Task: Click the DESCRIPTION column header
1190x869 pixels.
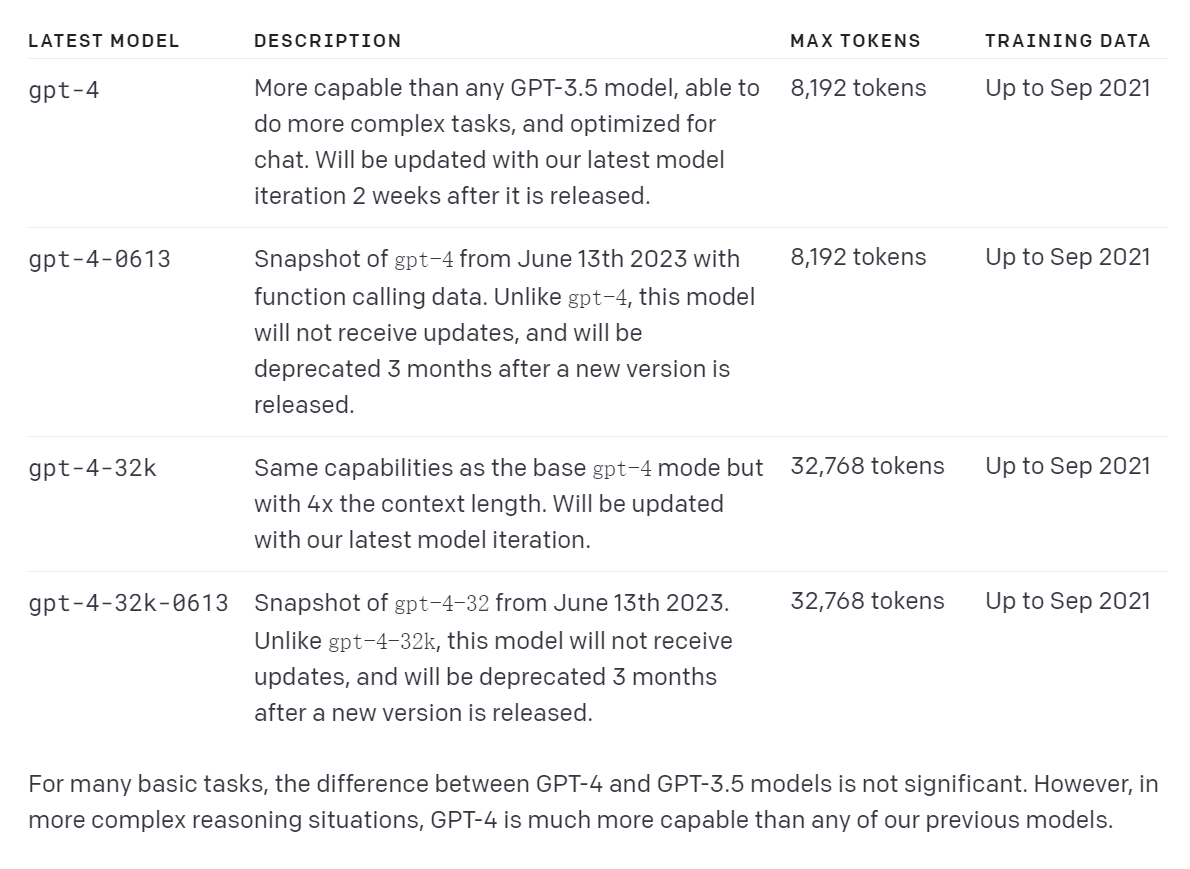Action: pos(328,41)
